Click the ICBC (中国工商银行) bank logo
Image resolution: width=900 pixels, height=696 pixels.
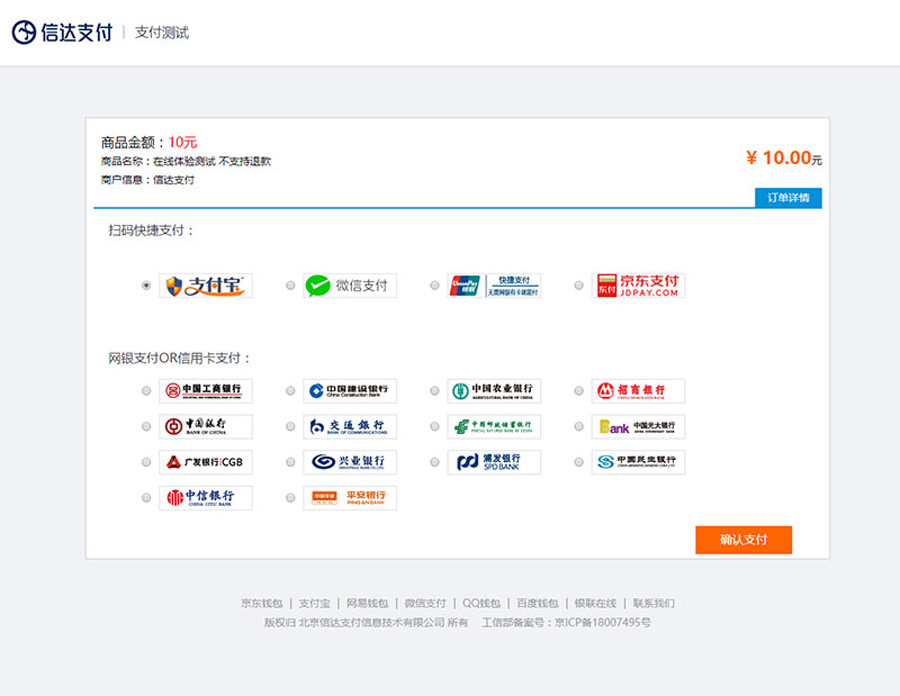click(206, 391)
